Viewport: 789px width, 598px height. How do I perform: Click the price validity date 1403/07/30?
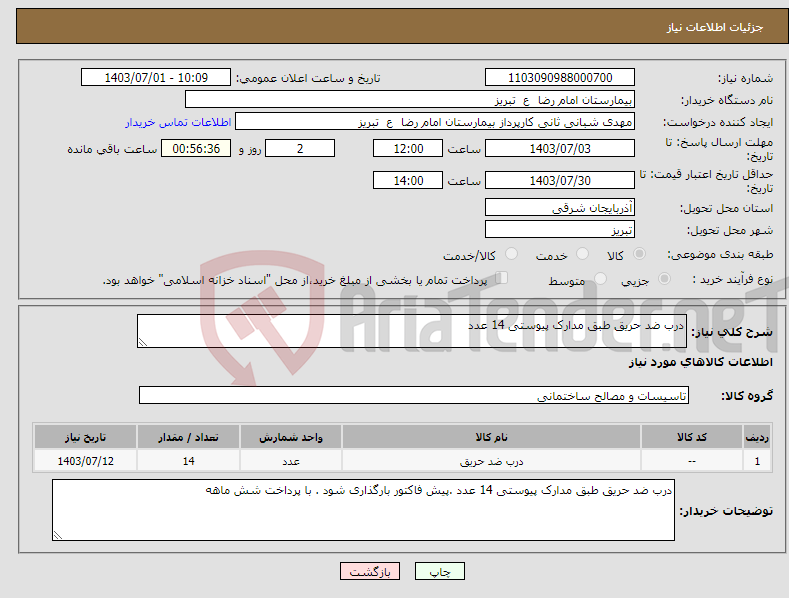[560, 180]
